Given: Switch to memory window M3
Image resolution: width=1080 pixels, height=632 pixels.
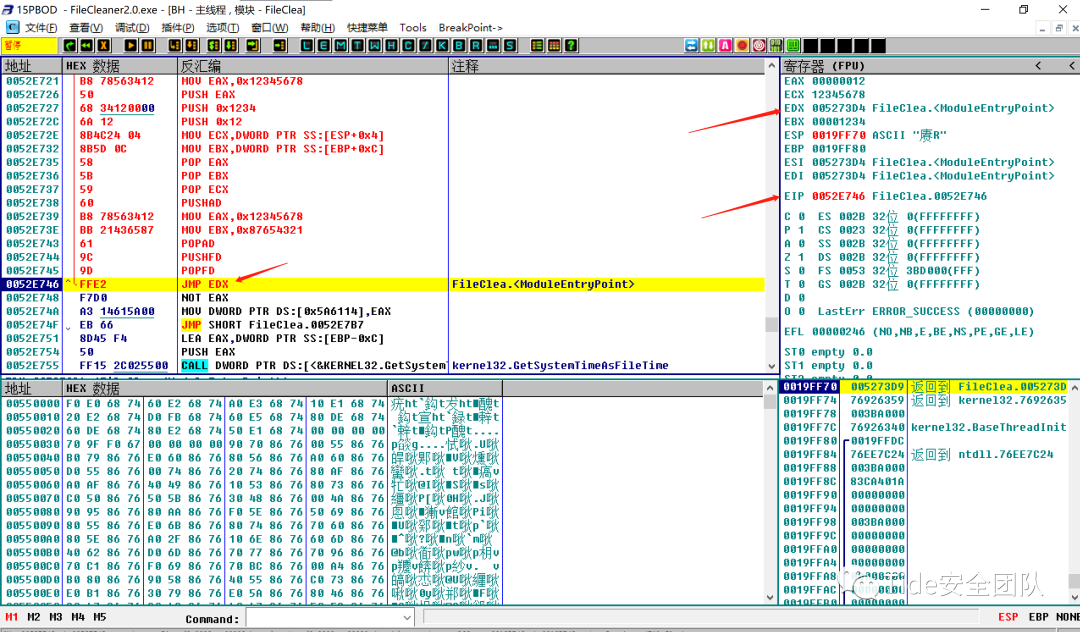Looking at the screenshot, I should (56, 617).
